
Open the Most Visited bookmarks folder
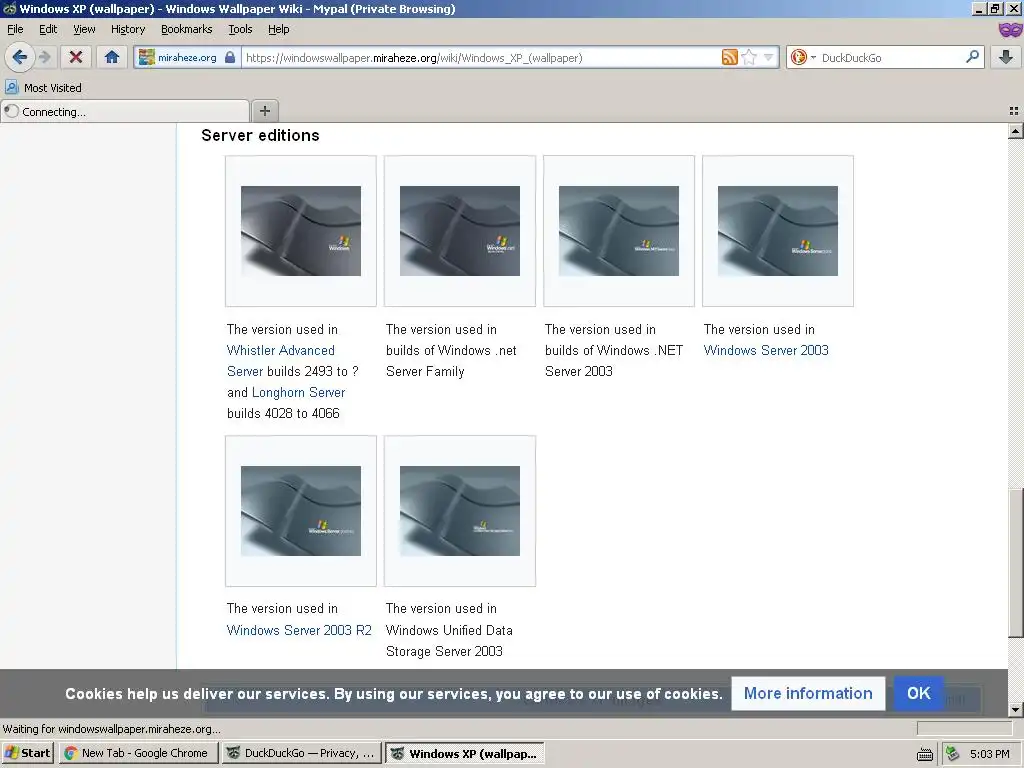pos(44,88)
